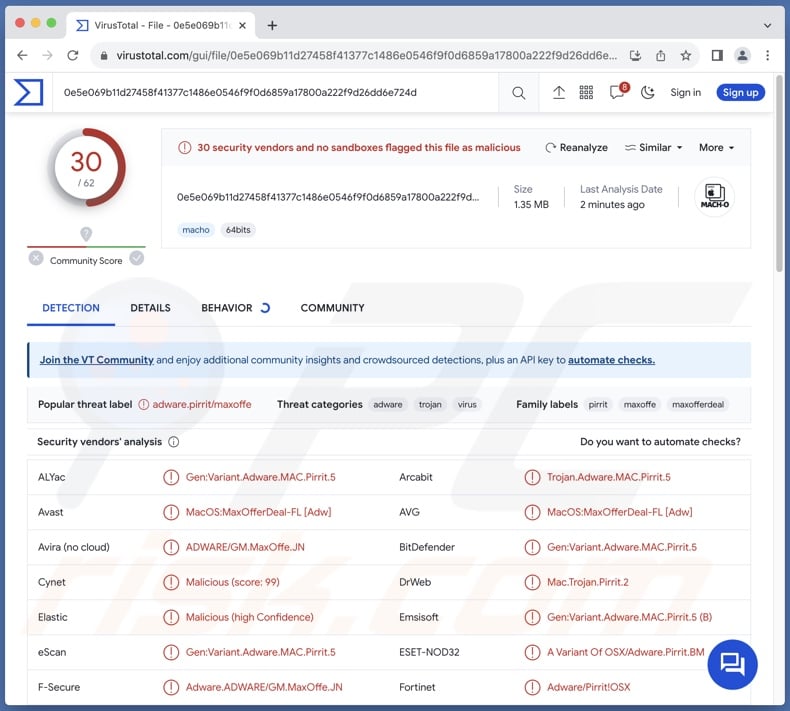The image size is (790, 711).
Task: Open the apps grid icon
Action: point(586,92)
